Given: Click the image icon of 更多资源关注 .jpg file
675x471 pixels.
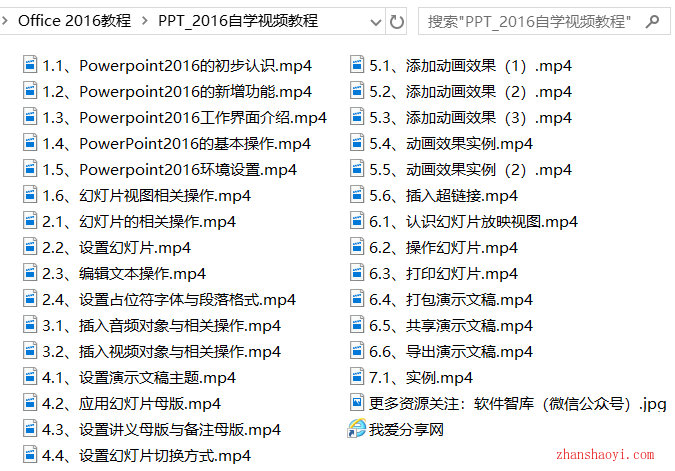Looking at the screenshot, I should [357, 403].
